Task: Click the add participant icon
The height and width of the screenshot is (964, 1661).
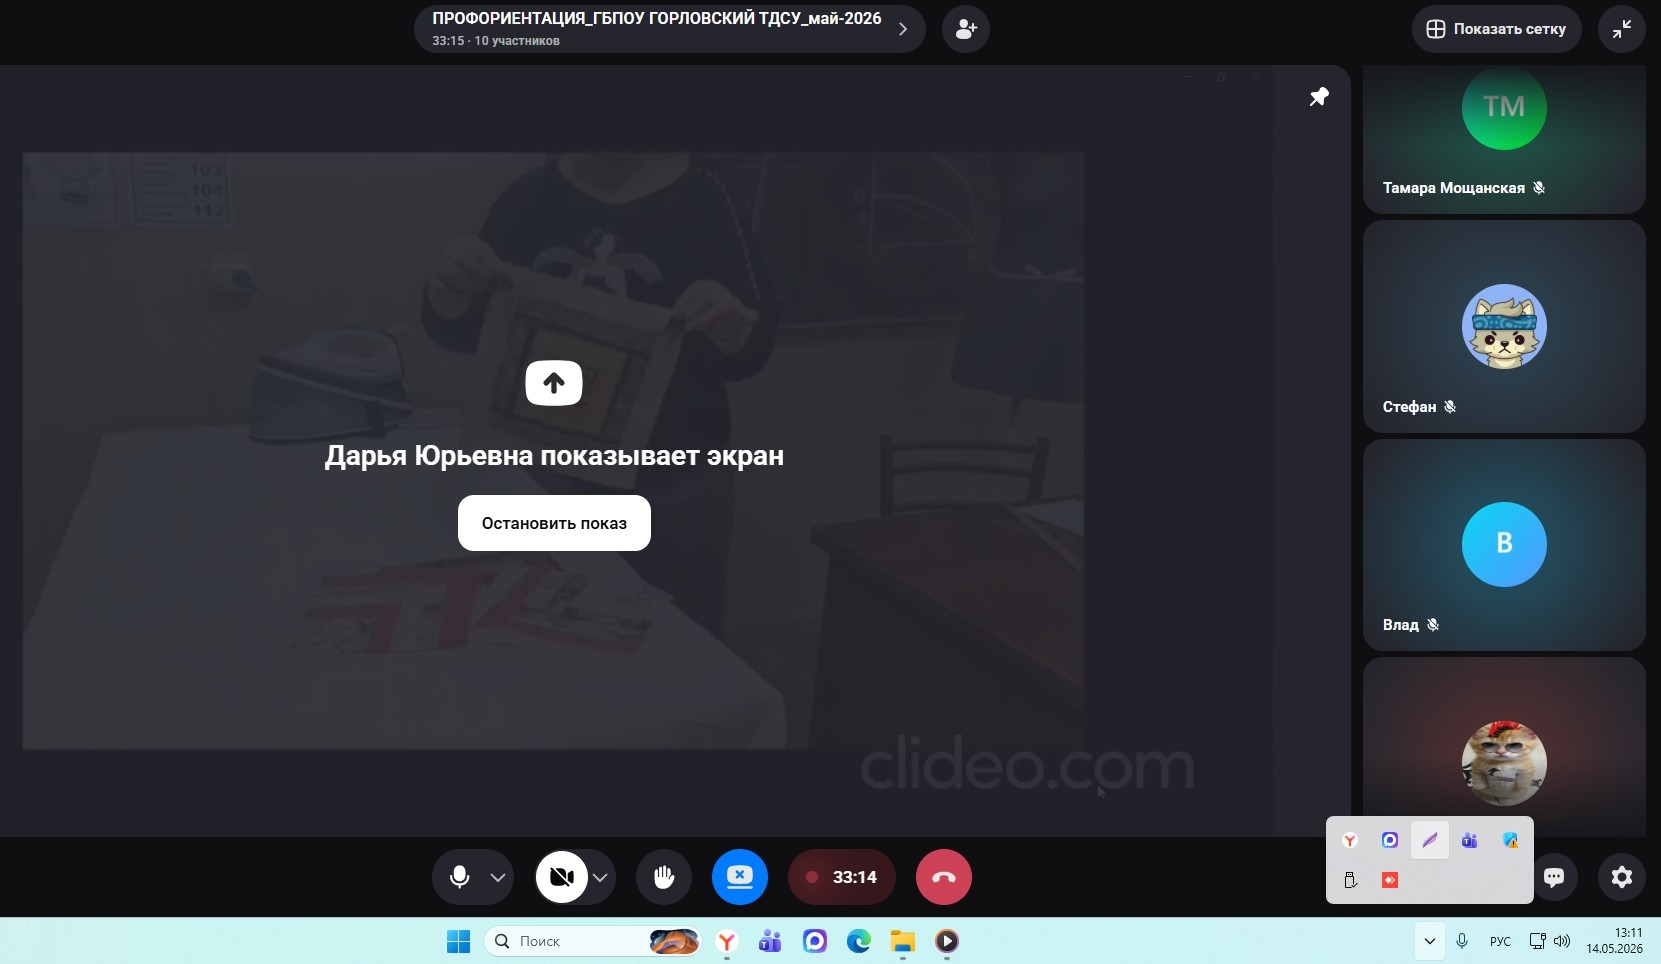Action: 966,29
